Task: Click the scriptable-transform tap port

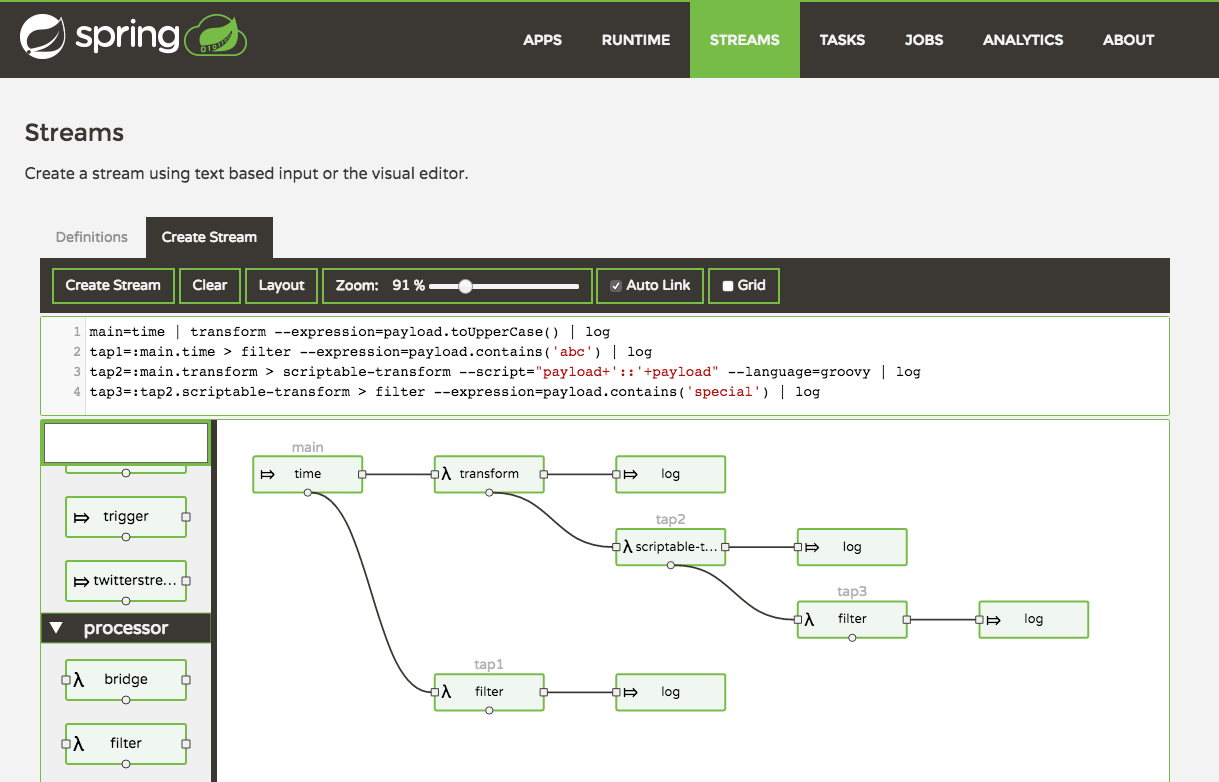Action: point(671,566)
